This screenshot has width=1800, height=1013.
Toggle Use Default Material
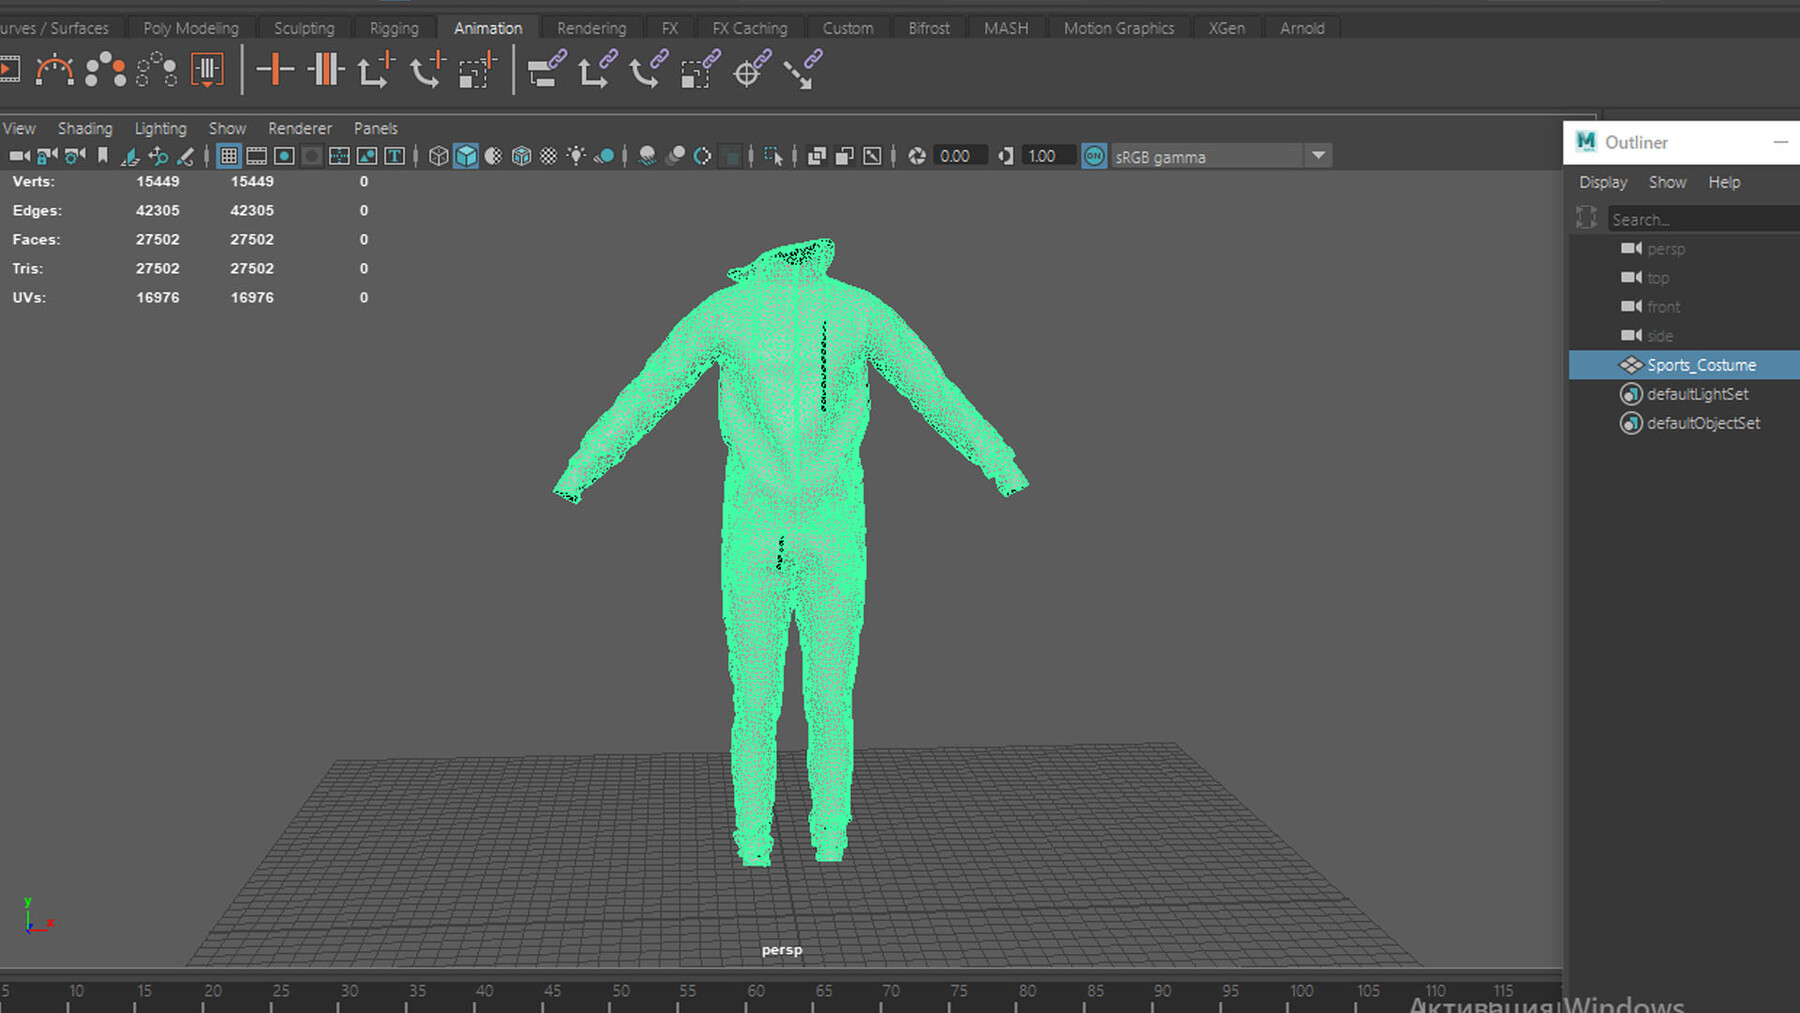[494, 156]
